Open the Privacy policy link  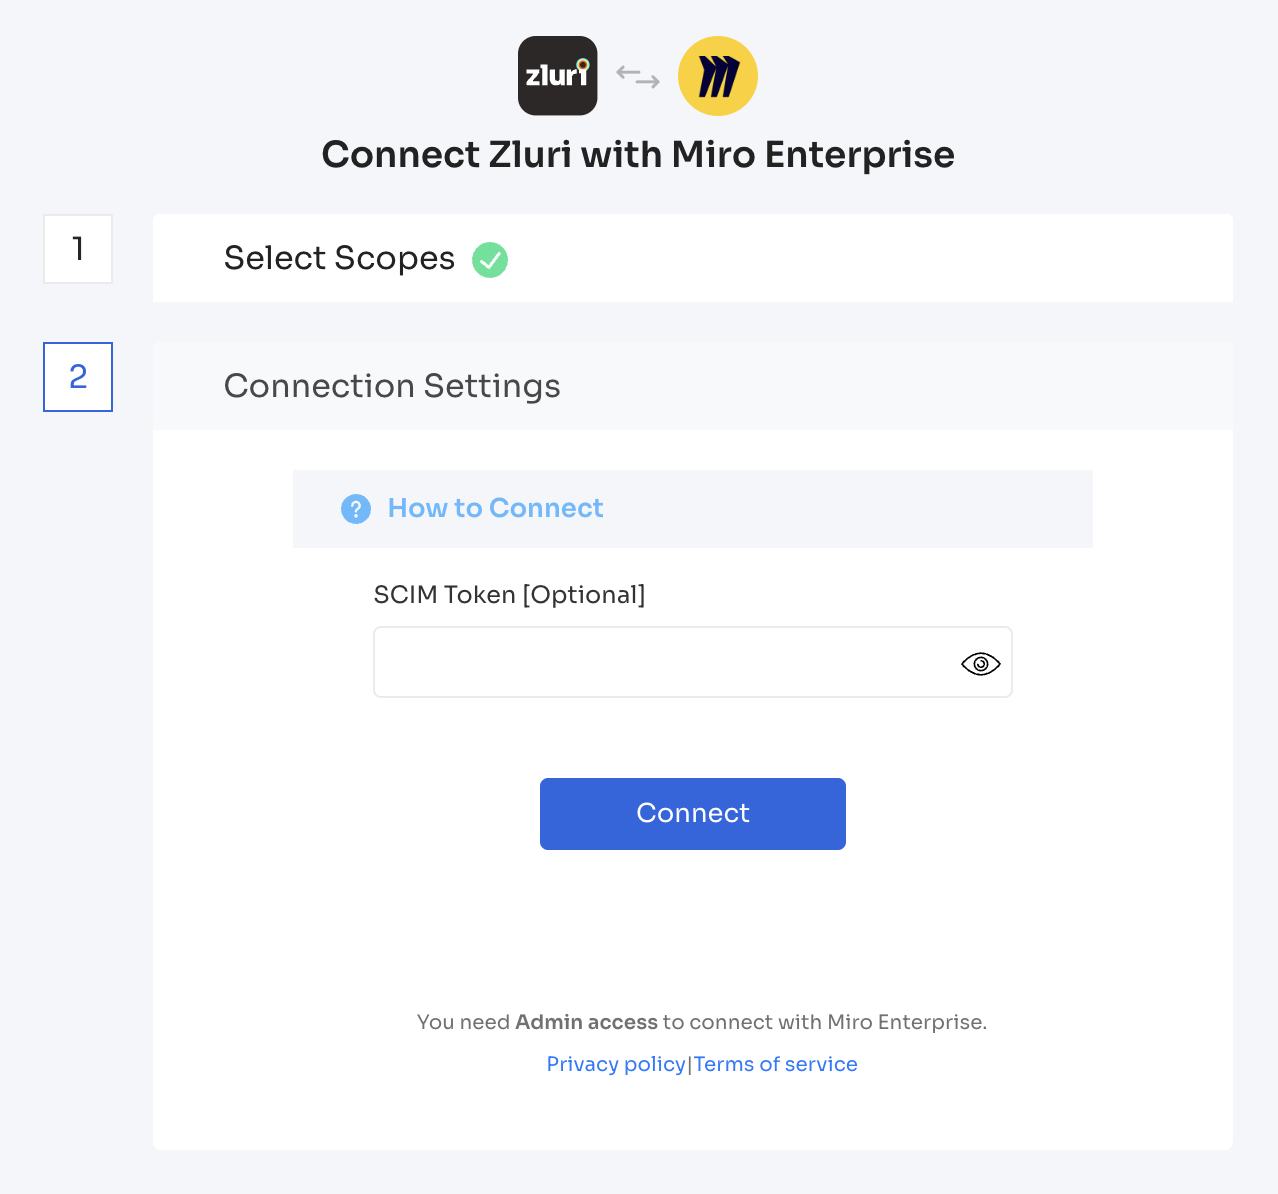pos(616,1064)
